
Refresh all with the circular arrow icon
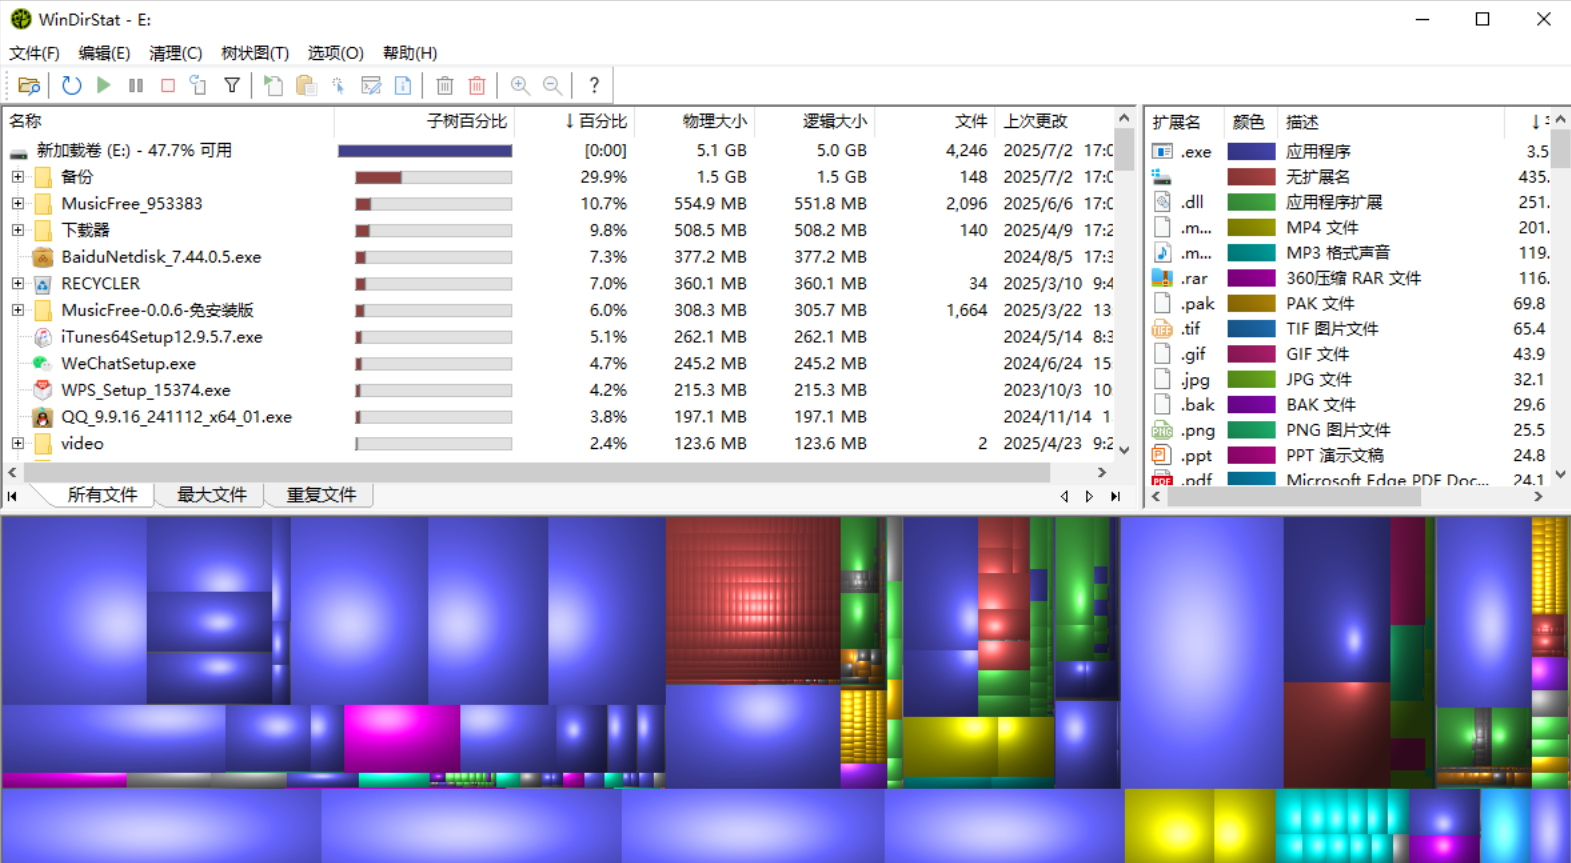click(71, 86)
